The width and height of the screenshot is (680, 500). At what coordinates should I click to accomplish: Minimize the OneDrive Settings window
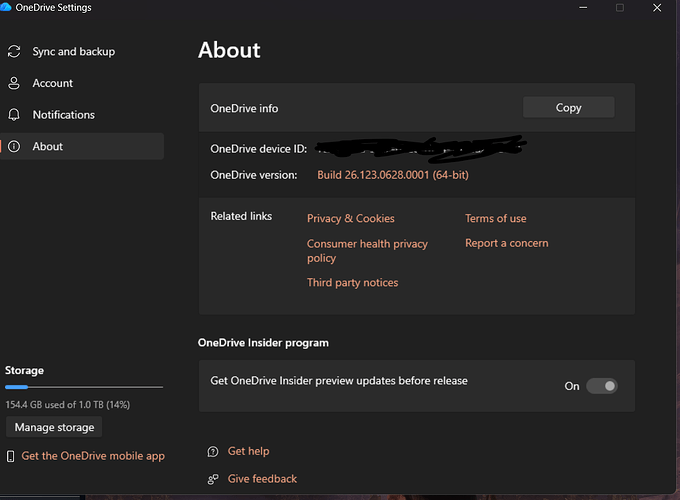tap(583, 8)
